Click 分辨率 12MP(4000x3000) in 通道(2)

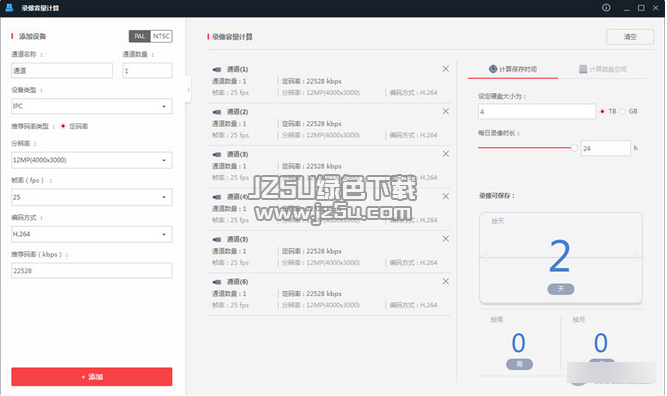[x=321, y=135]
